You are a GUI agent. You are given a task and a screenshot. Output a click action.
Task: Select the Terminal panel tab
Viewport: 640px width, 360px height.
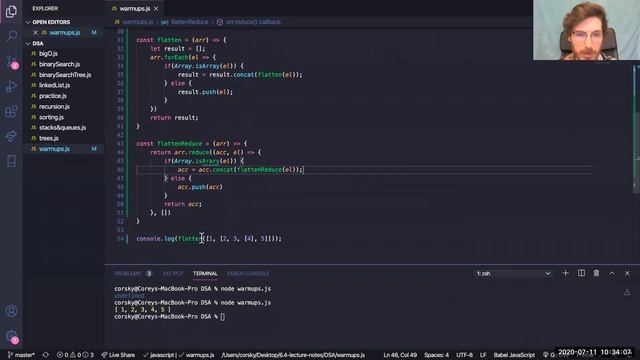click(x=205, y=273)
